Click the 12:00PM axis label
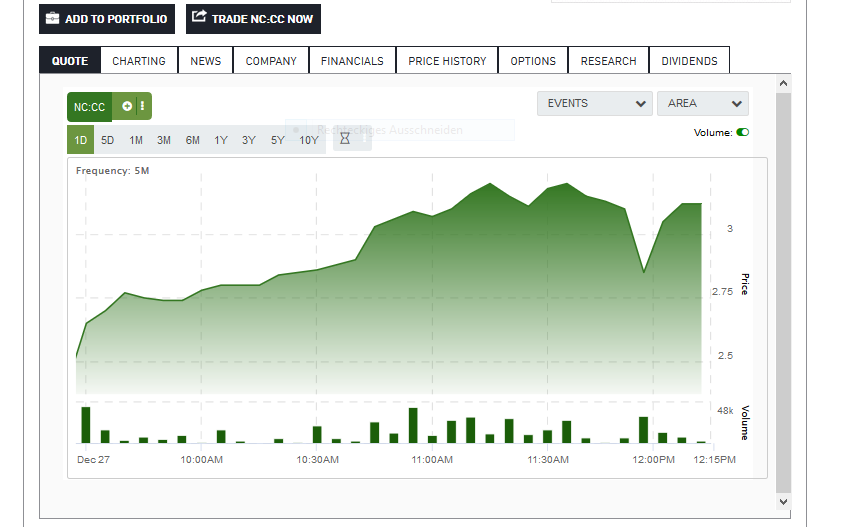This screenshot has width=842, height=527. [x=654, y=460]
